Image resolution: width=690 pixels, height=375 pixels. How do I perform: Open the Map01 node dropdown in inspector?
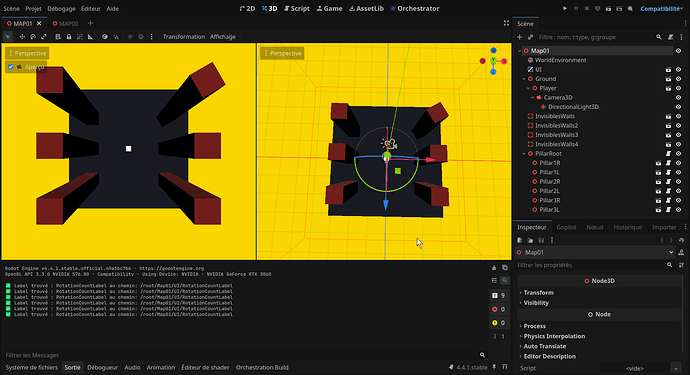coord(671,252)
